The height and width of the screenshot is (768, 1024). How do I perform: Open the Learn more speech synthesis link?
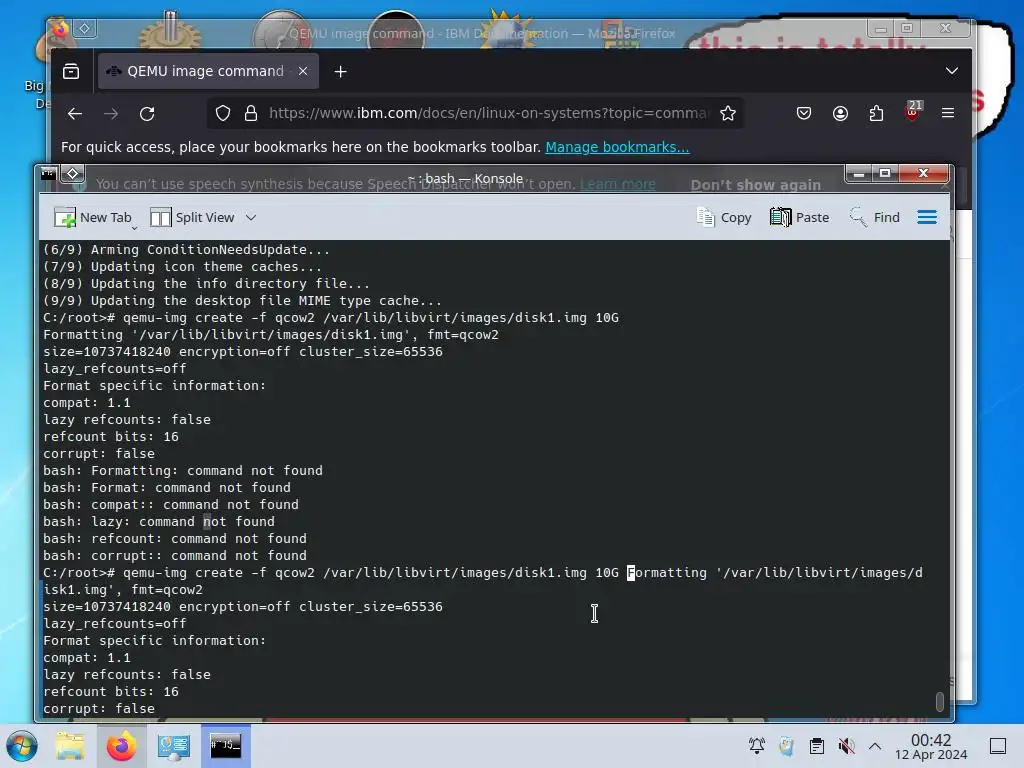[x=618, y=185]
